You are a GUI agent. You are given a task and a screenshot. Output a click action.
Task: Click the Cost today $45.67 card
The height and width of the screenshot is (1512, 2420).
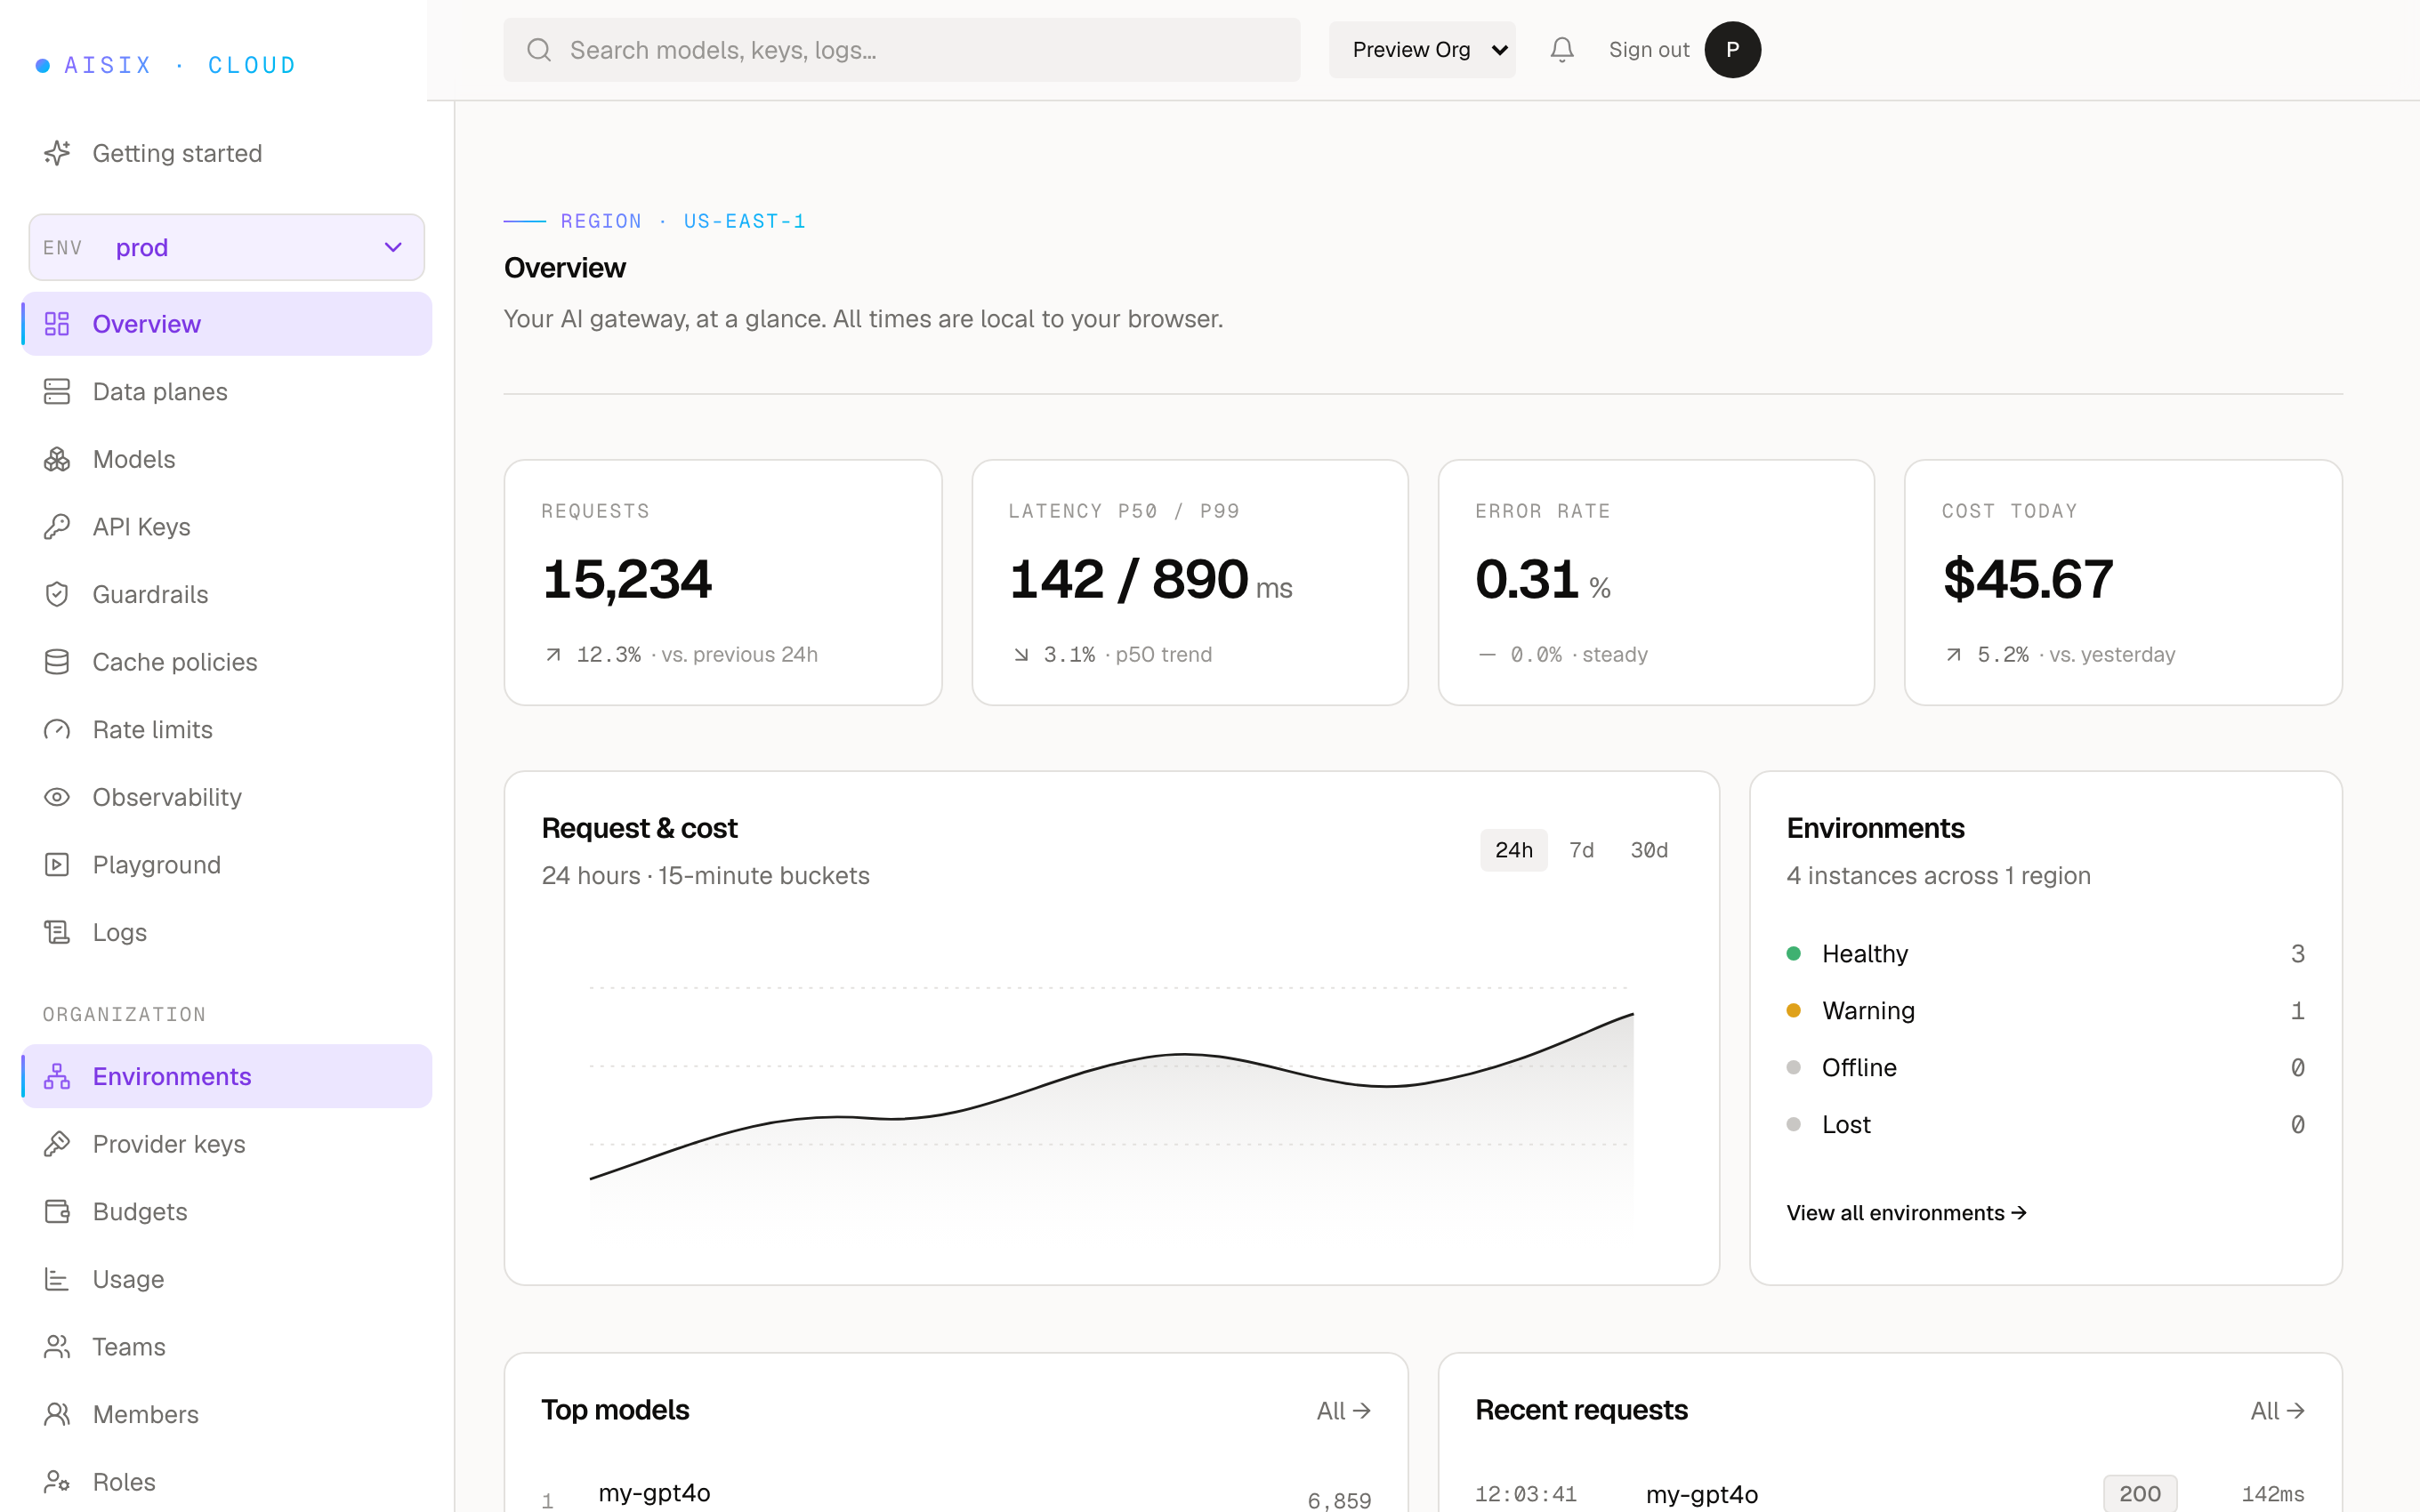pos(2123,582)
